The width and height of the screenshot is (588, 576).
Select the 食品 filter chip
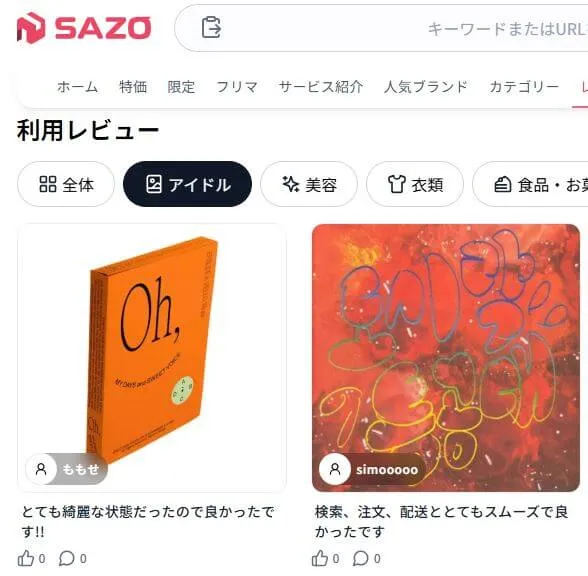pos(530,184)
